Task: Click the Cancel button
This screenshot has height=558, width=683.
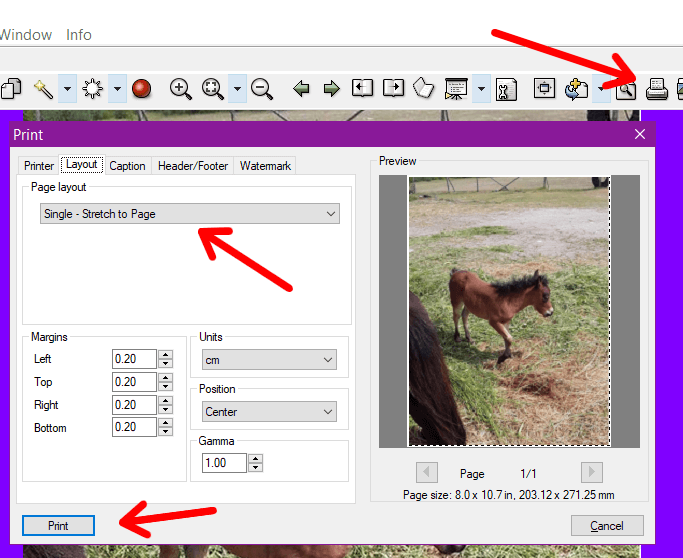Action: (607, 526)
